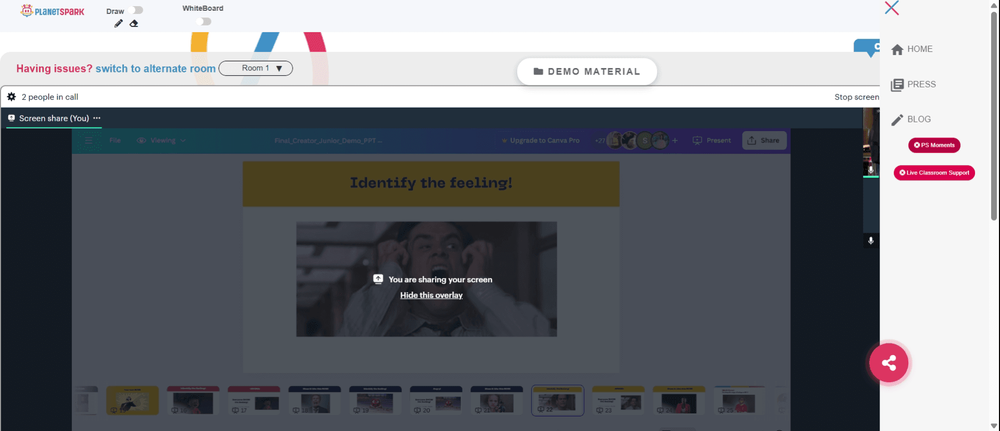
Task: Select slide thumbnail 17
Action: [254, 400]
